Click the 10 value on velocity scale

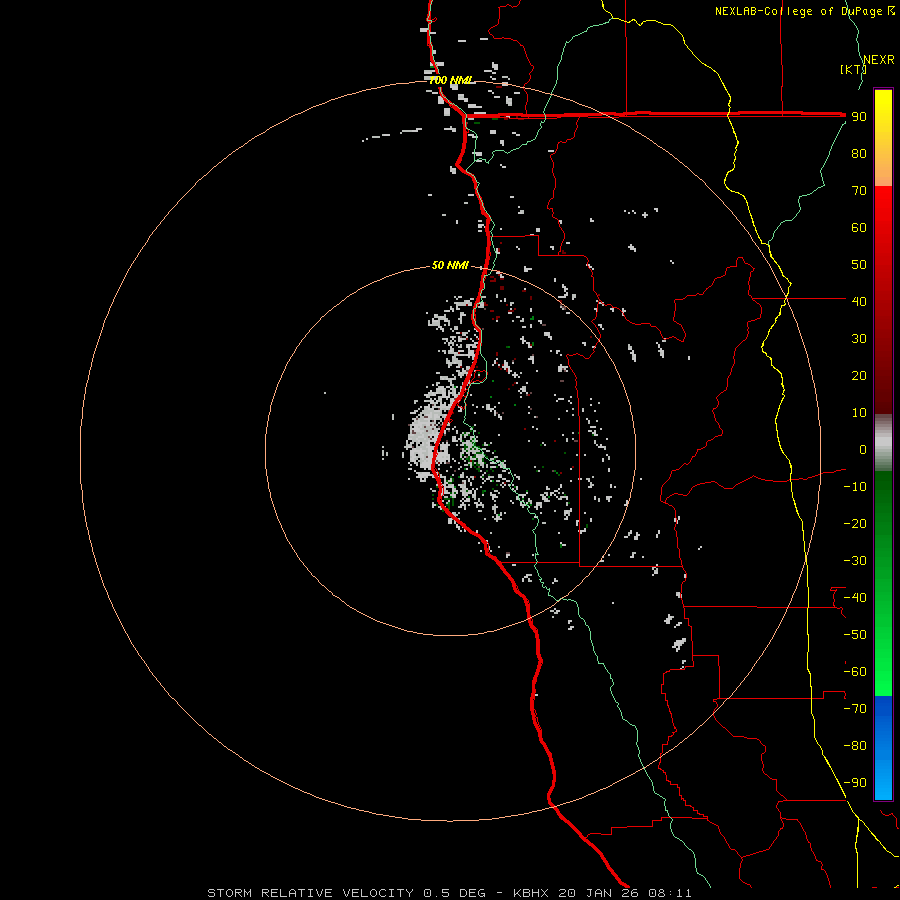point(859,413)
